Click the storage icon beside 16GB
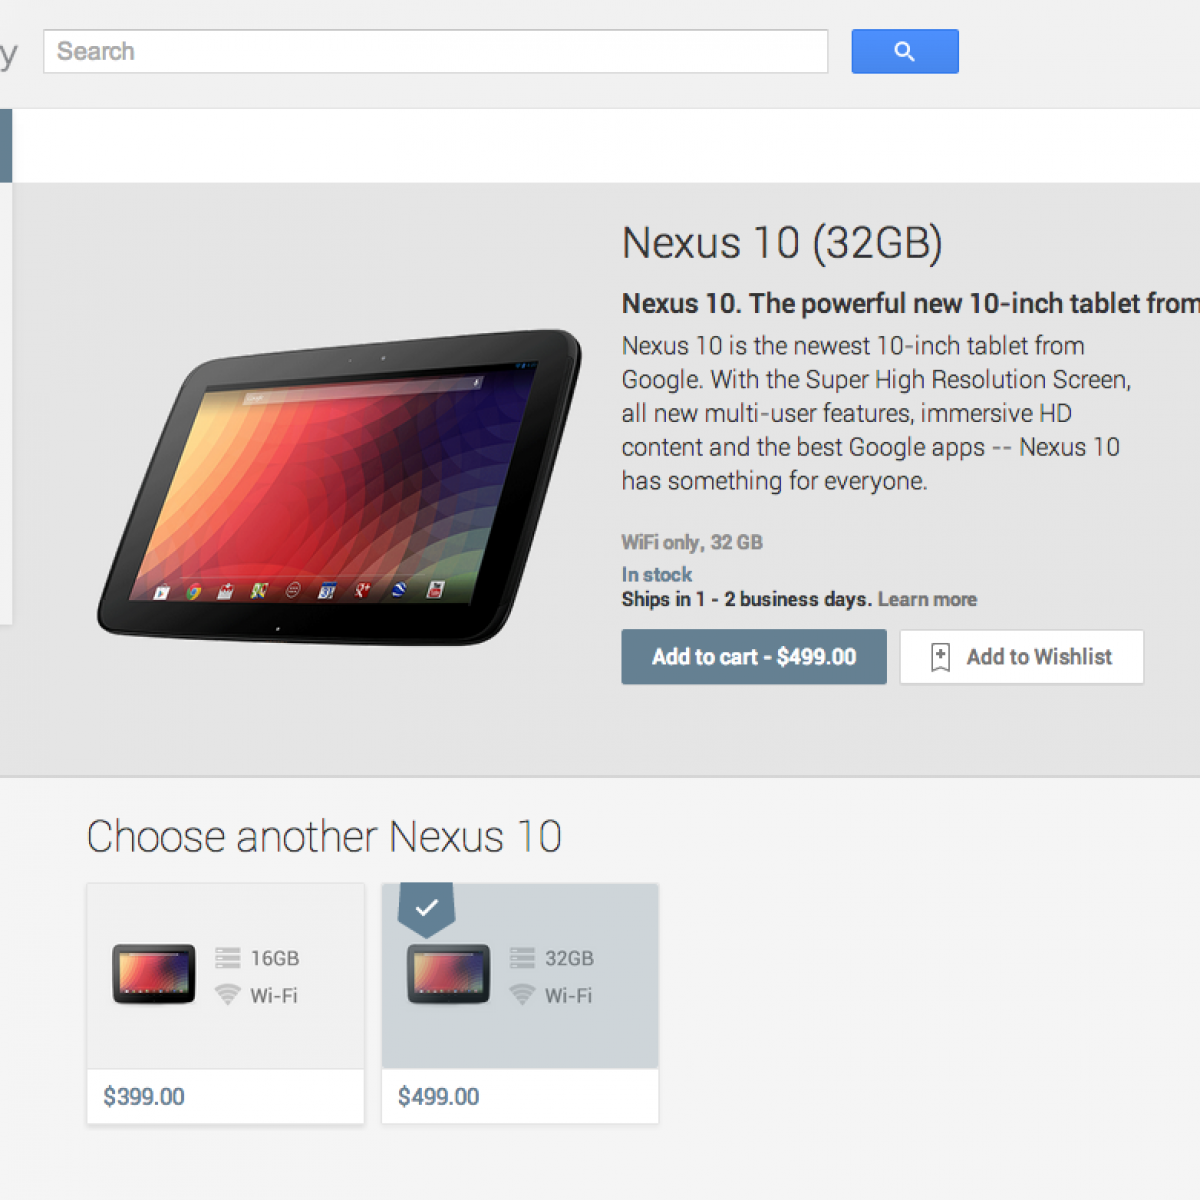The height and width of the screenshot is (1200, 1200). (228, 958)
